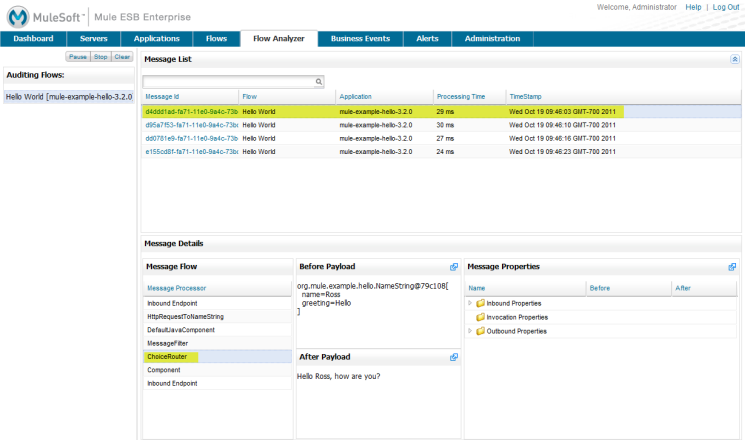Pop out the Before Payload panel
This screenshot has height=440, width=745.
(x=453, y=267)
